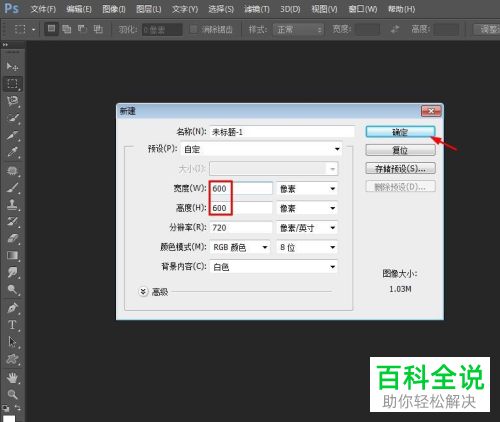Open the Window menu
The image size is (500, 422).
pos(363,9)
